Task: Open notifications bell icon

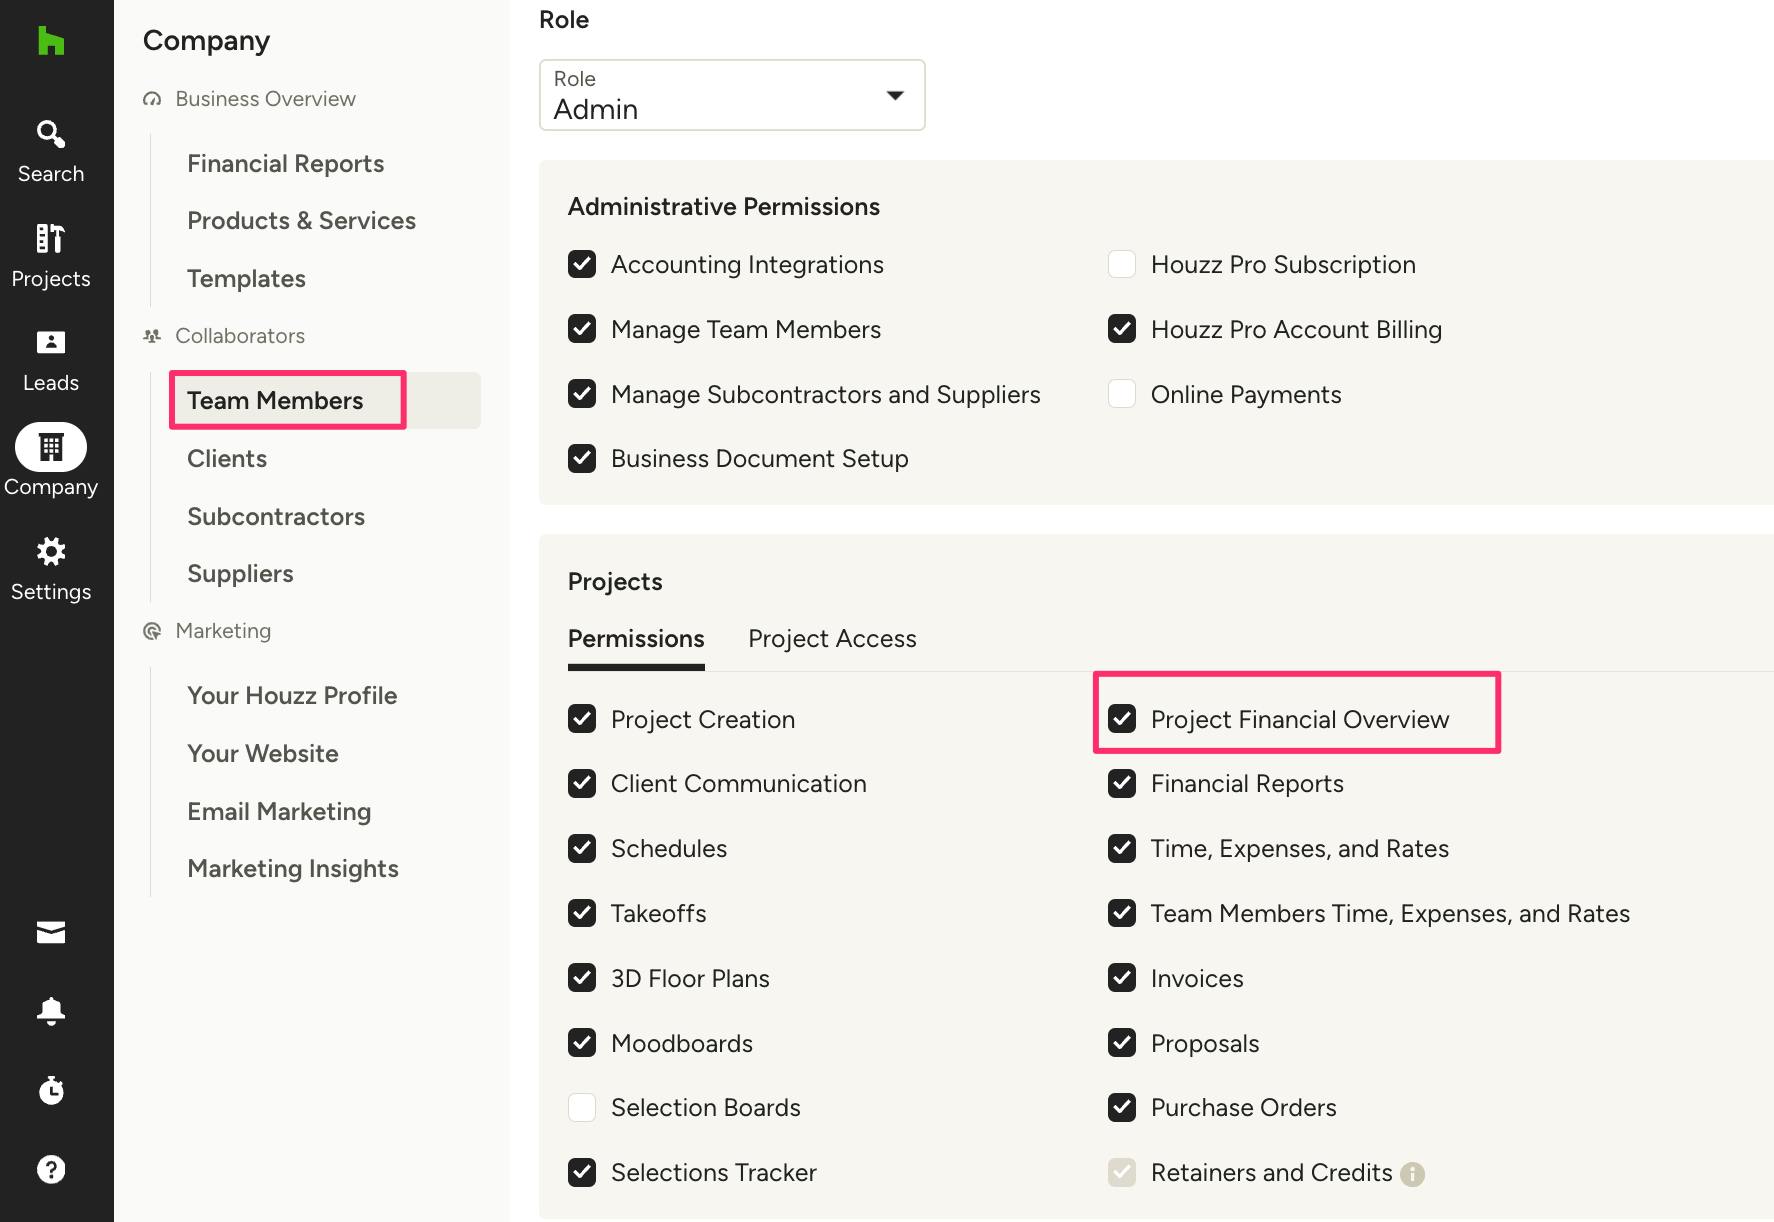Action: pyautogui.click(x=51, y=1011)
